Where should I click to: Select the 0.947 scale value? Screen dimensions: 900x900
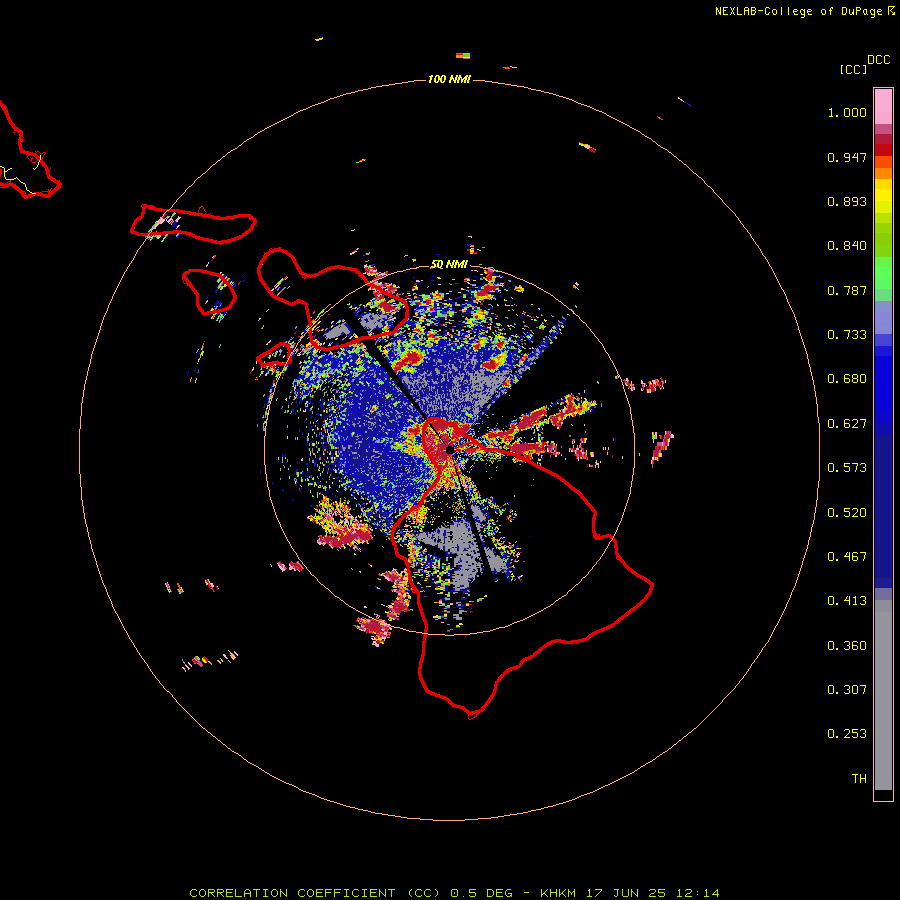click(x=847, y=157)
